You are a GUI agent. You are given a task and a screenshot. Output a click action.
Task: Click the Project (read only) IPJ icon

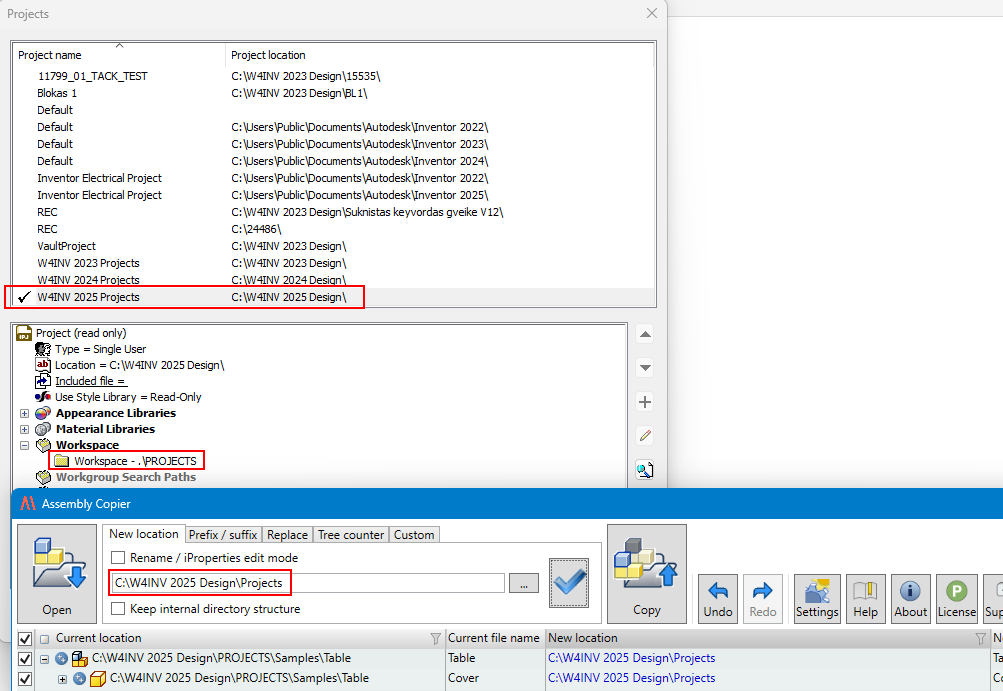tap(24, 333)
